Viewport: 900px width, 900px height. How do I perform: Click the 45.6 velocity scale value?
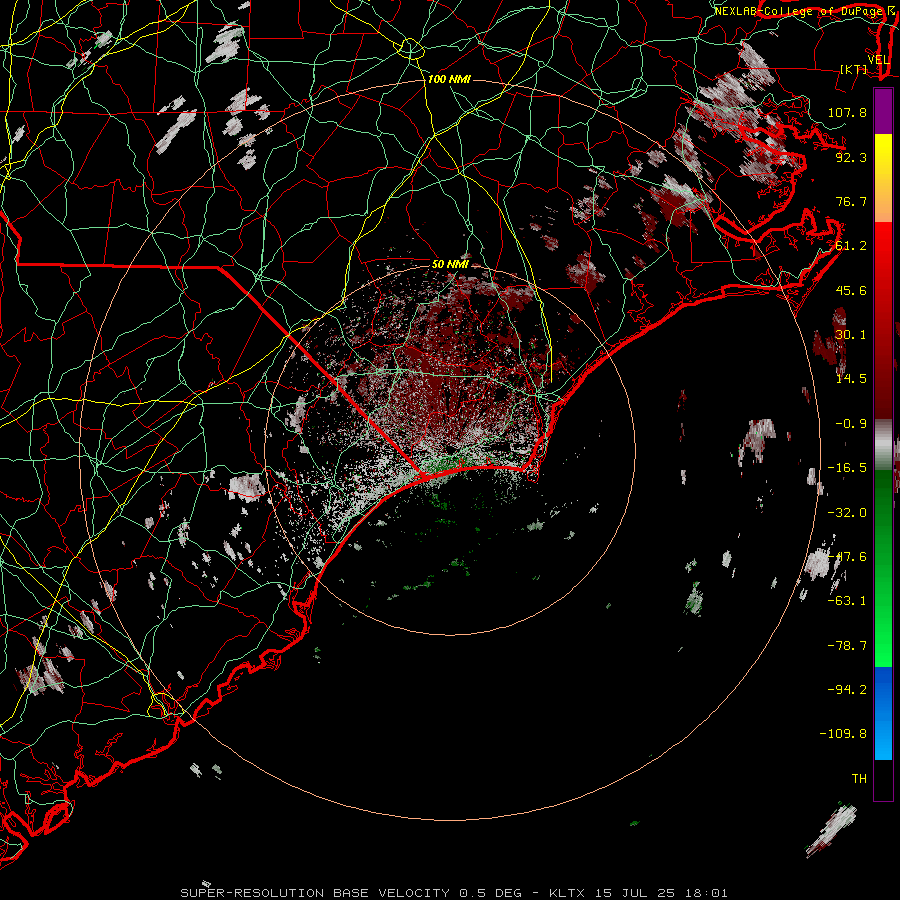tap(851, 290)
